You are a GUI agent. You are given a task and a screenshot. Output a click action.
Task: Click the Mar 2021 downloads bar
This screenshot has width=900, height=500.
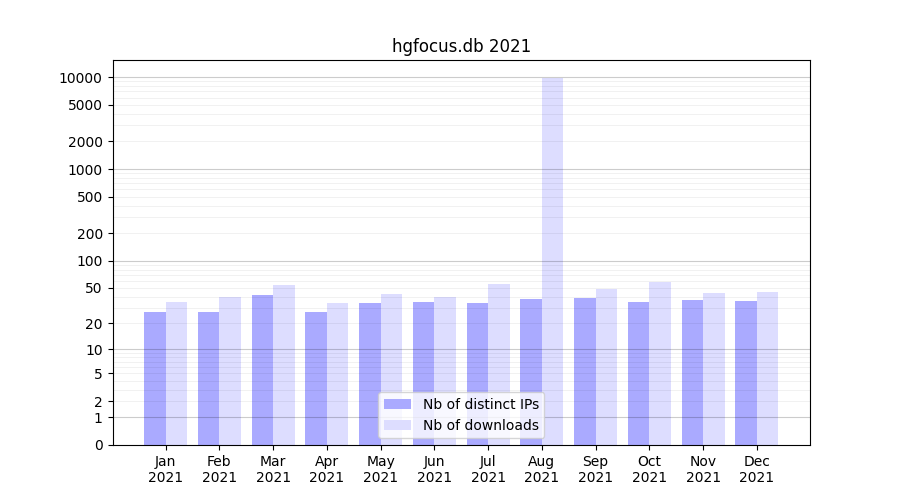pos(284,365)
